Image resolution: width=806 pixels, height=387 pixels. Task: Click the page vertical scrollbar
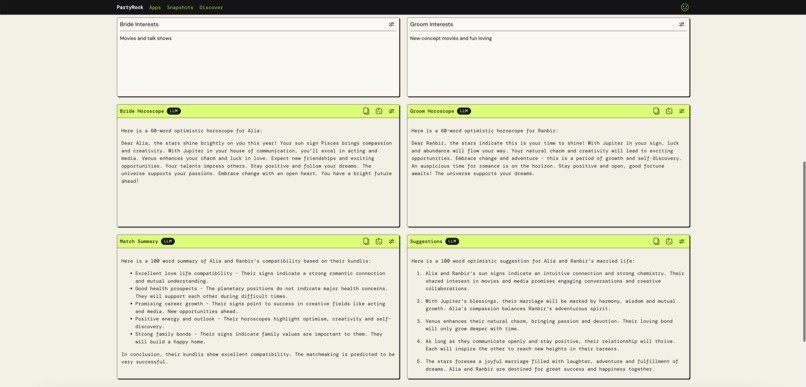tap(804, 251)
